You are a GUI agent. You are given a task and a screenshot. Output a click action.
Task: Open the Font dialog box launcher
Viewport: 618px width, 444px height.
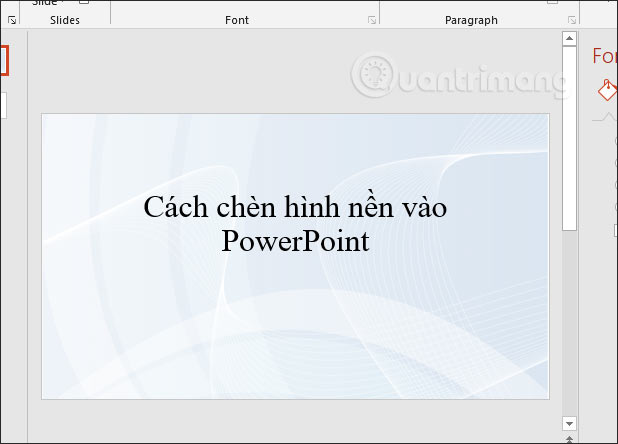pyautogui.click(x=372, y=20)
